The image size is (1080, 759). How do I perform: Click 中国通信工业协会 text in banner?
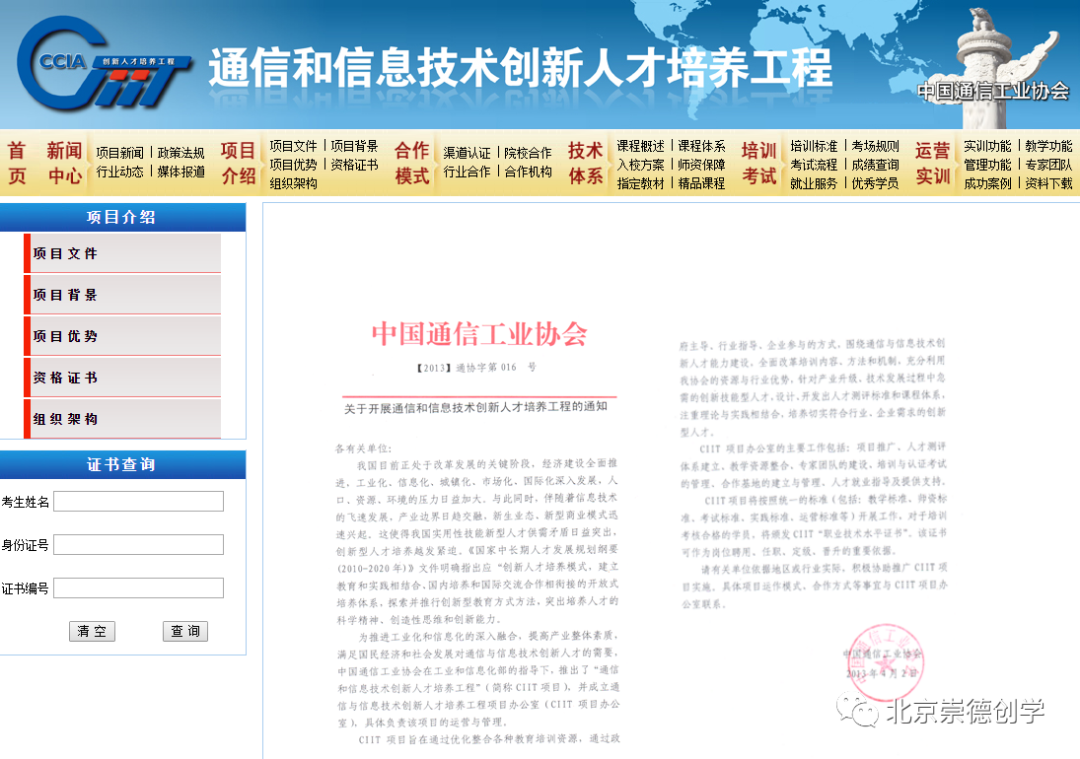[993, 90]
